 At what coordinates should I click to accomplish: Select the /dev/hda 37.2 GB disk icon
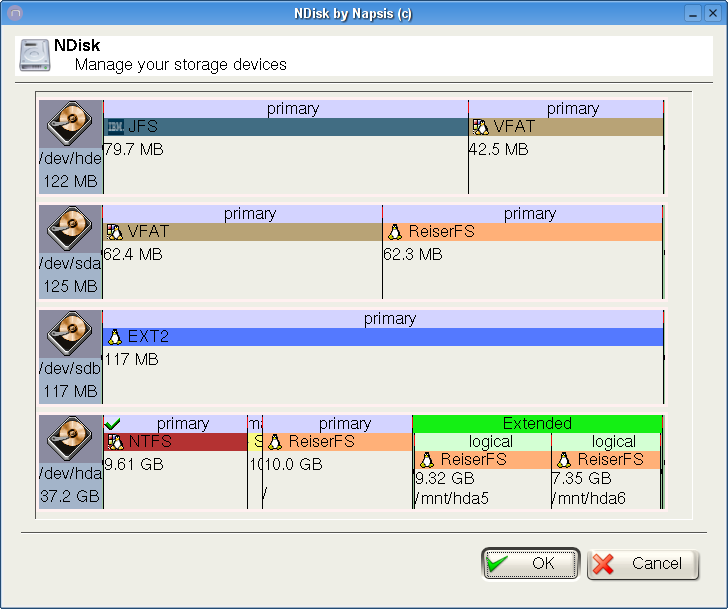71,438
